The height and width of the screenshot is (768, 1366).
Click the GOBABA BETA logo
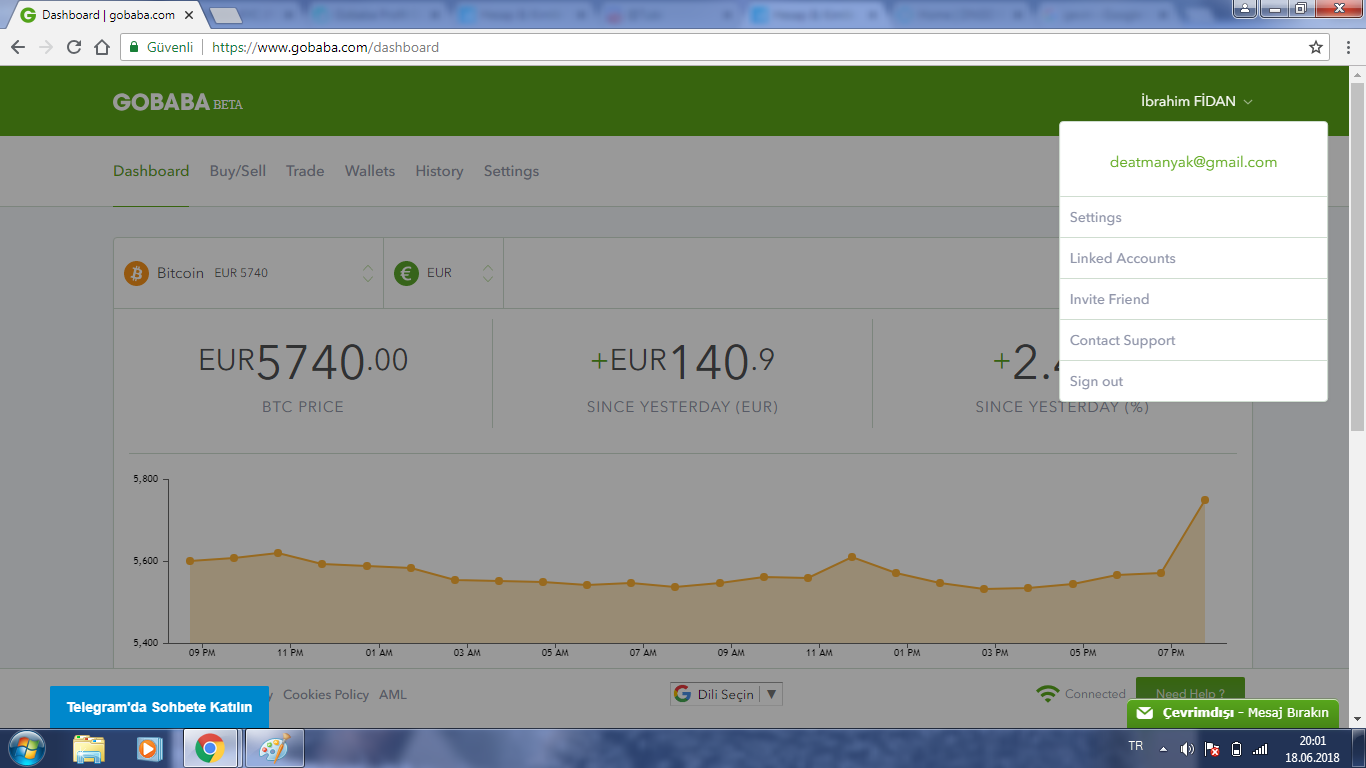(178, 102)
